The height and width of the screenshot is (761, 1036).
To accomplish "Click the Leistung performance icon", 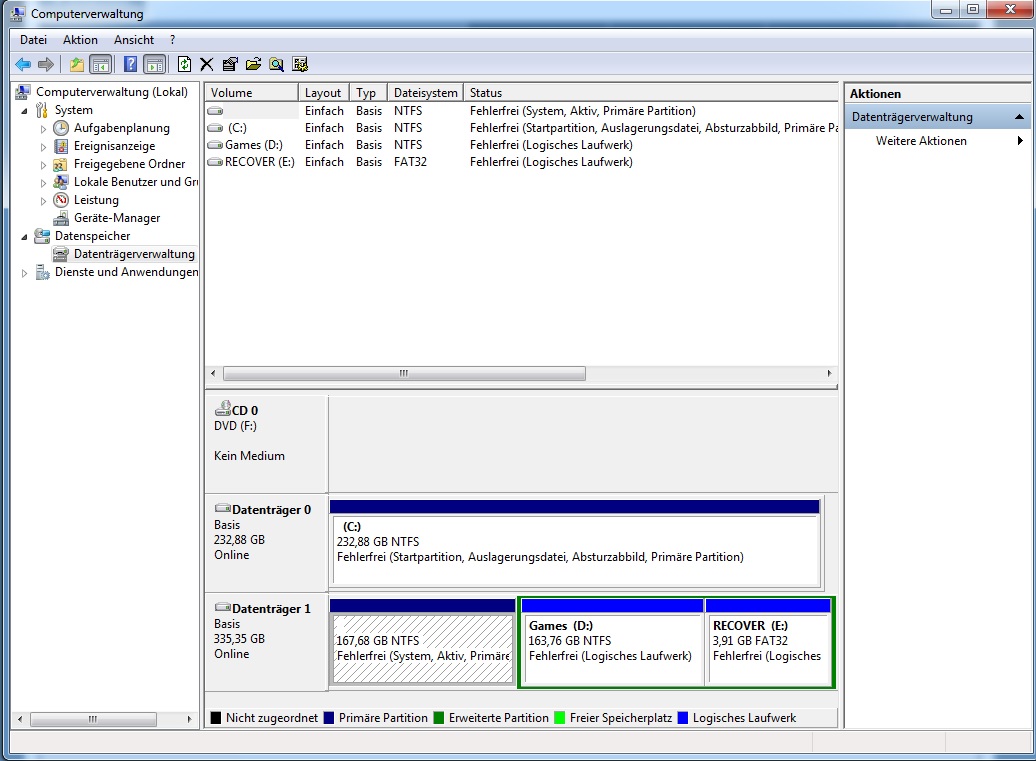I will 61,199.
